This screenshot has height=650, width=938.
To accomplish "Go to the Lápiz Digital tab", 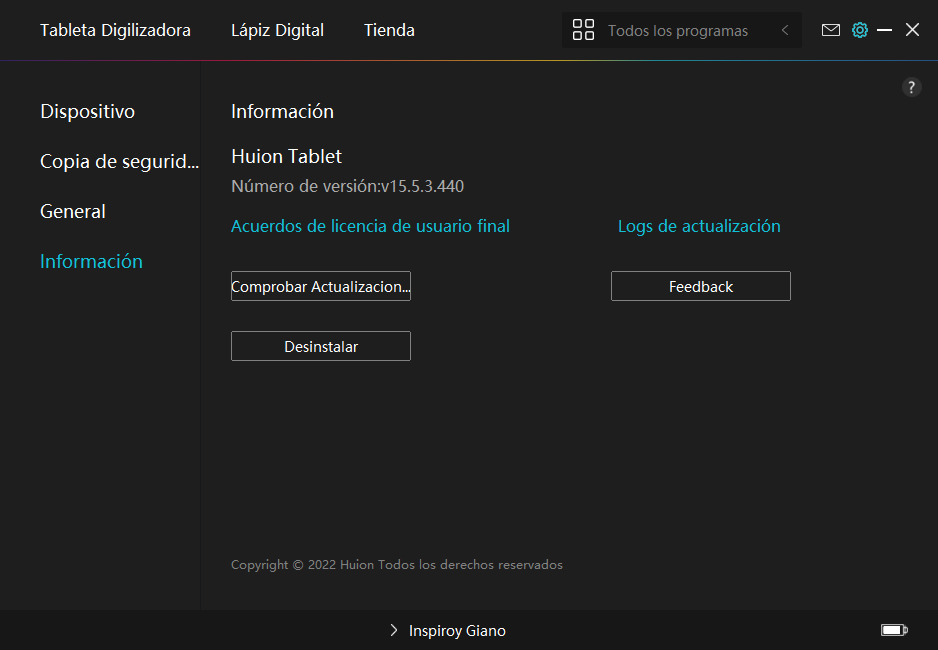I will click(x=277, y=30).
